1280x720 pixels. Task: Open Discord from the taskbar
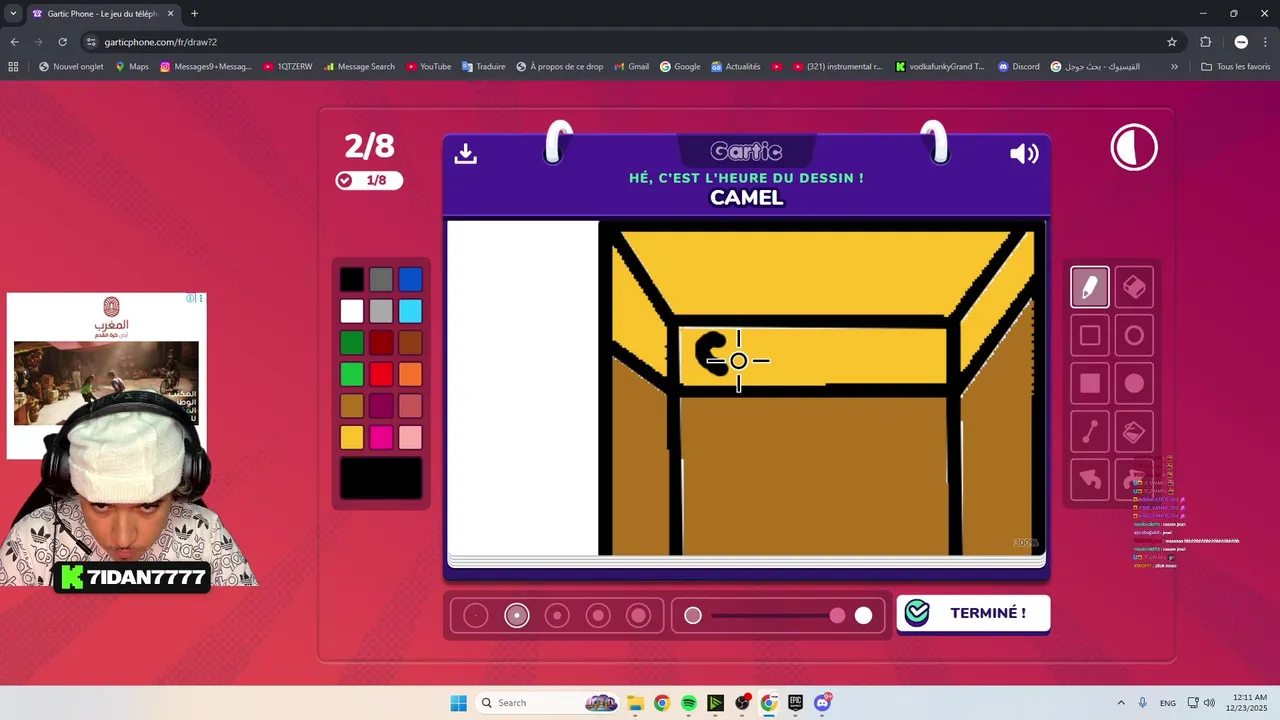click(822, 703)
